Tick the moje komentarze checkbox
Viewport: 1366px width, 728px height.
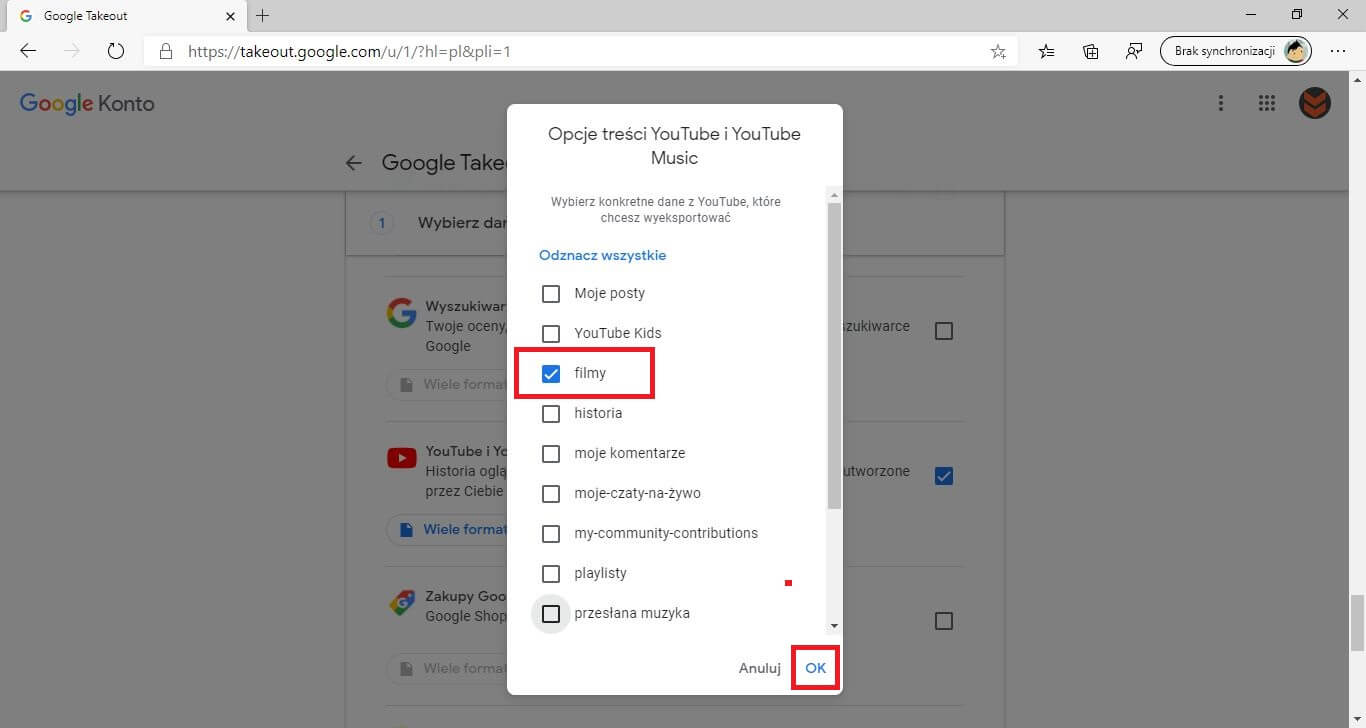tap(551, 454)
